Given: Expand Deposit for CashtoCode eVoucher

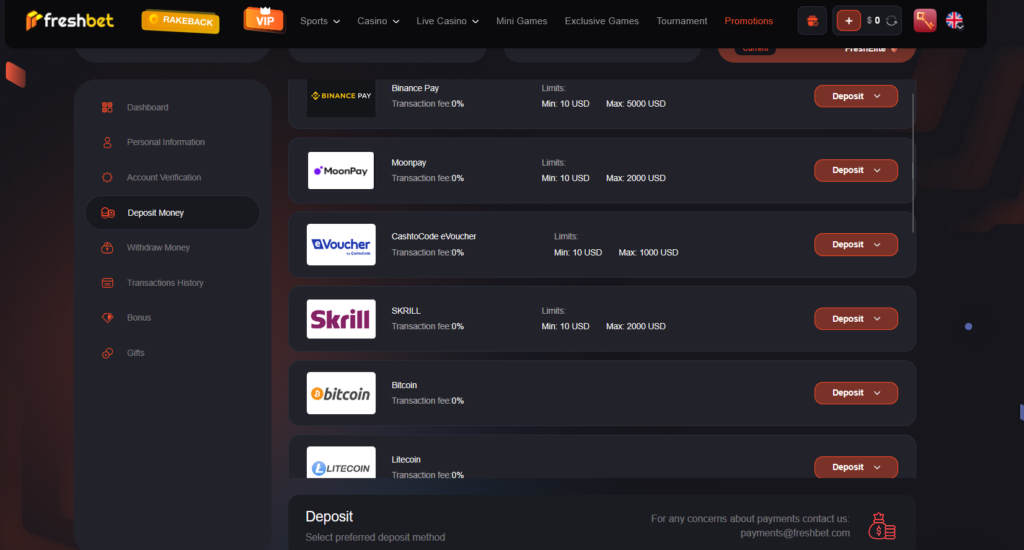Looking at the screenshot, I should tap(856, 244).
